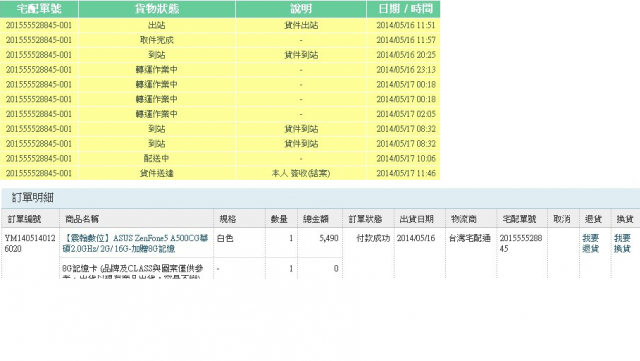Click the 本人 簽收(結案) description cell
640x361 pixels.
[301, 173]
